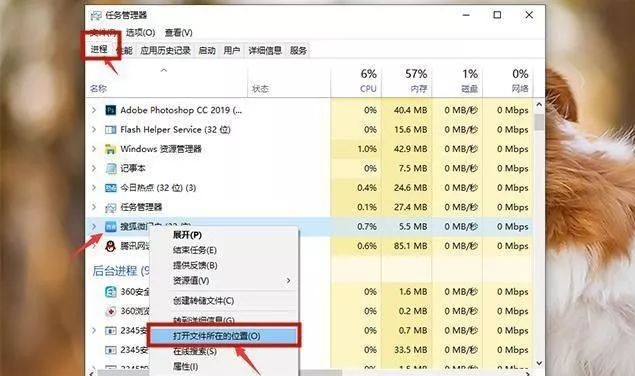Click the Flash Helper Service icon
635x376 pixels.
point(111,130)
